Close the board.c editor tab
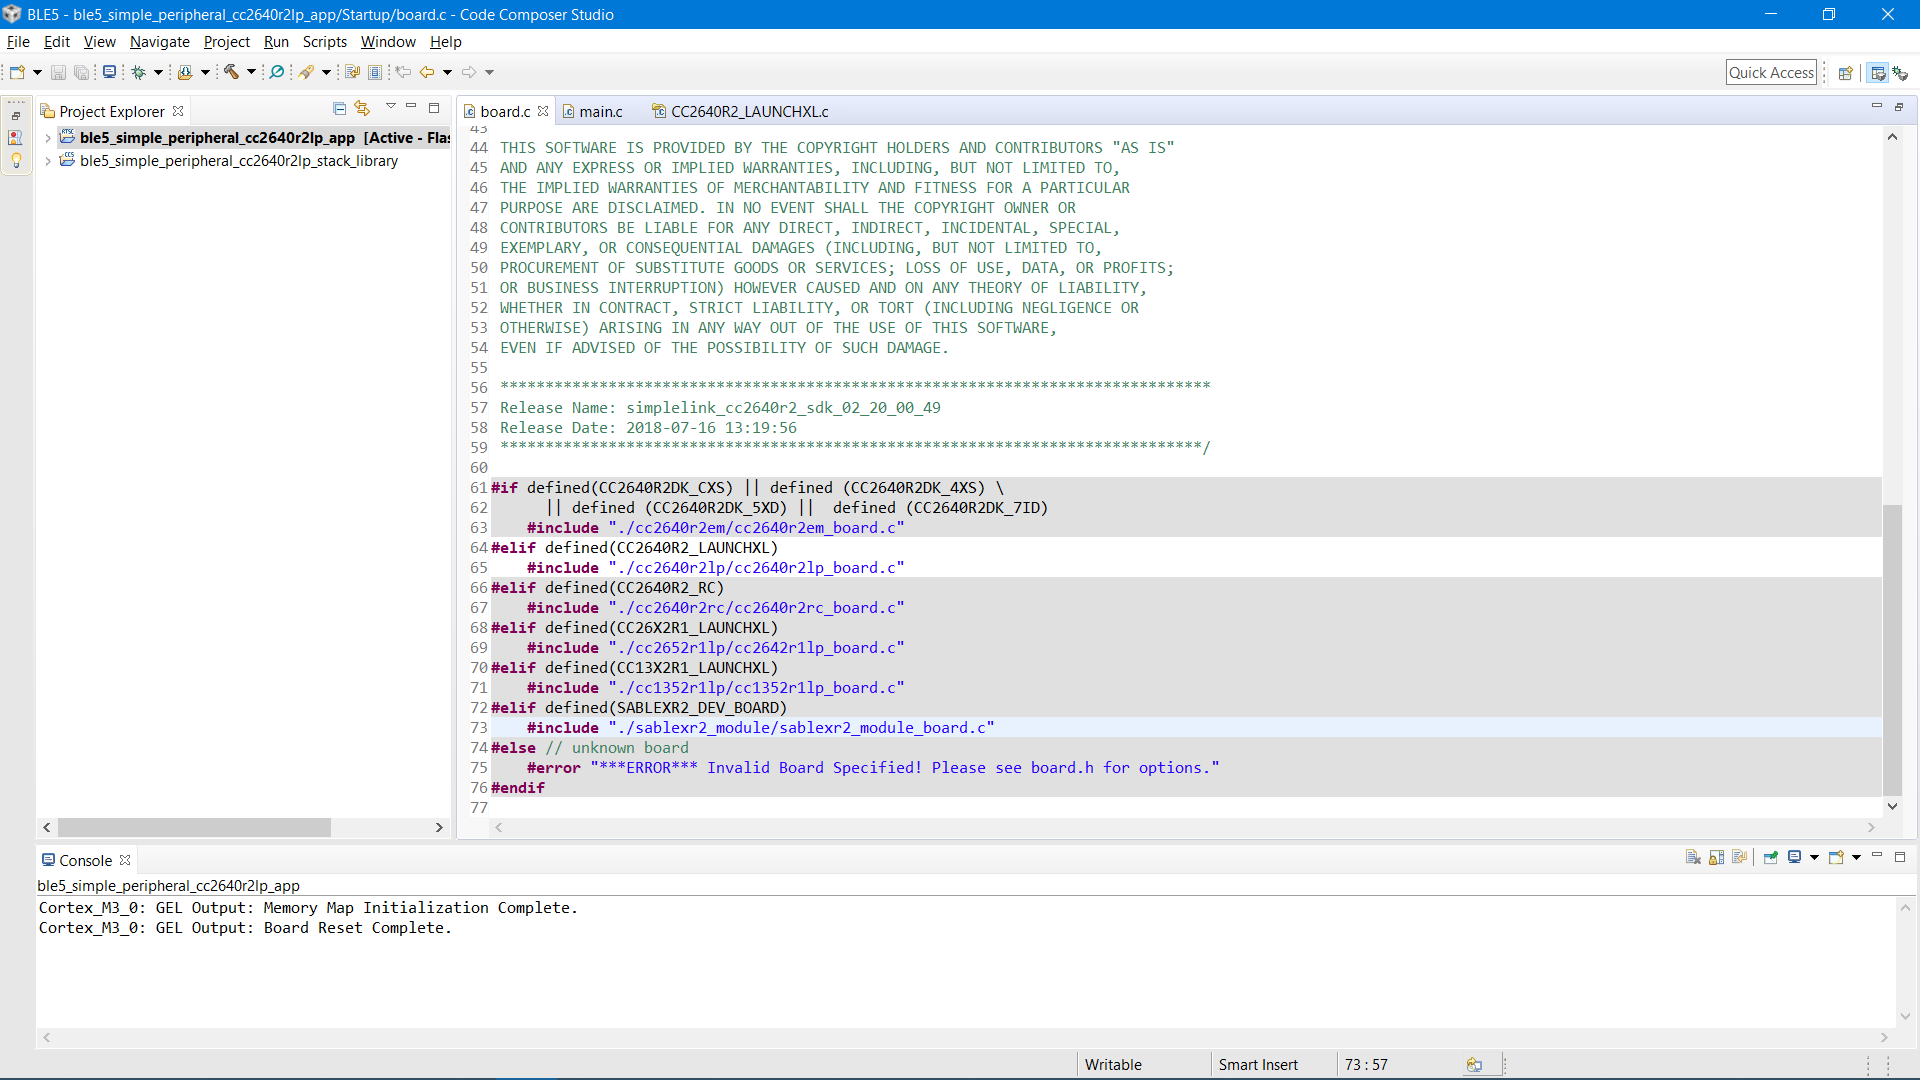Screen dimensions: 1920x1080 [x=543, y=111]
